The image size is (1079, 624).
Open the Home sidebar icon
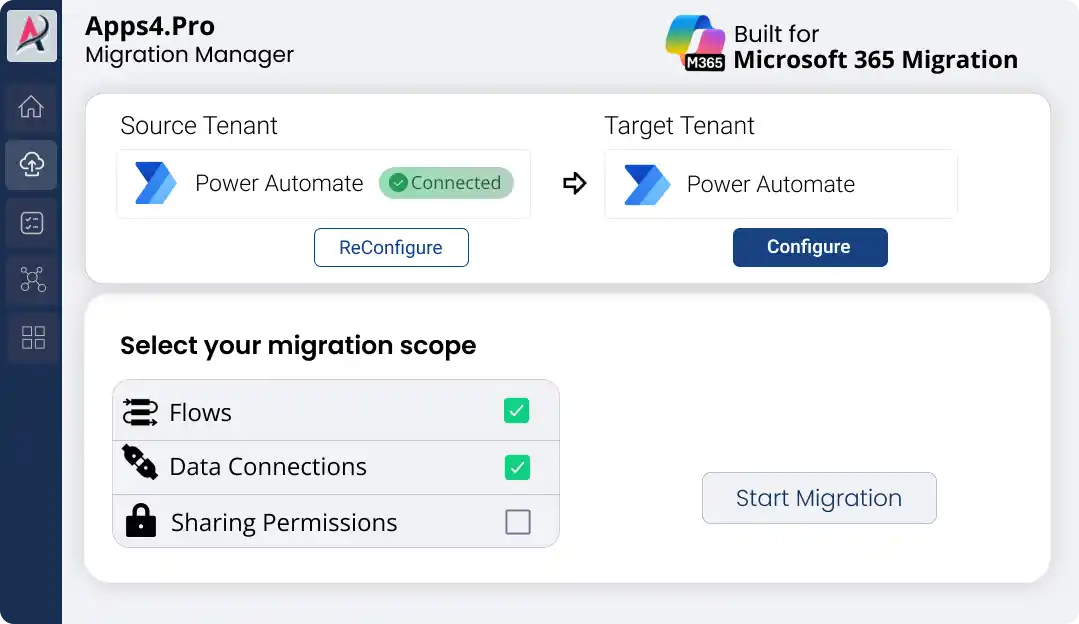(31, 107)
